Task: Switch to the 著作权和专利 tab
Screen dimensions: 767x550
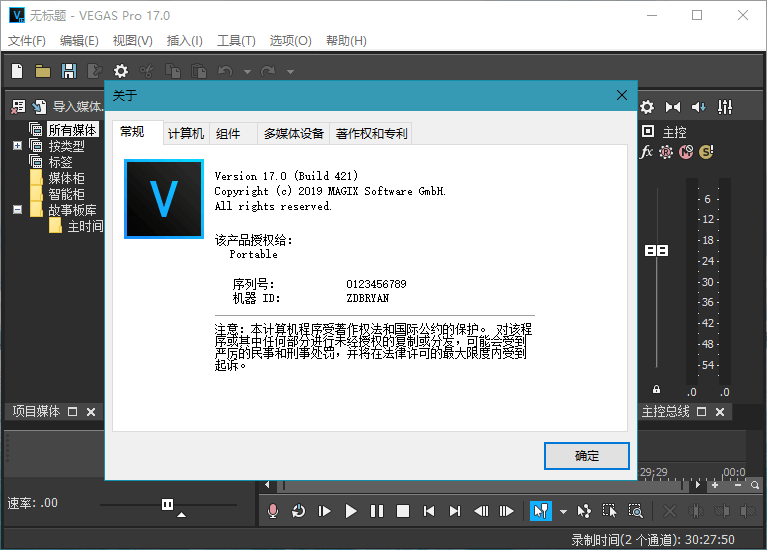Action: 371,134
